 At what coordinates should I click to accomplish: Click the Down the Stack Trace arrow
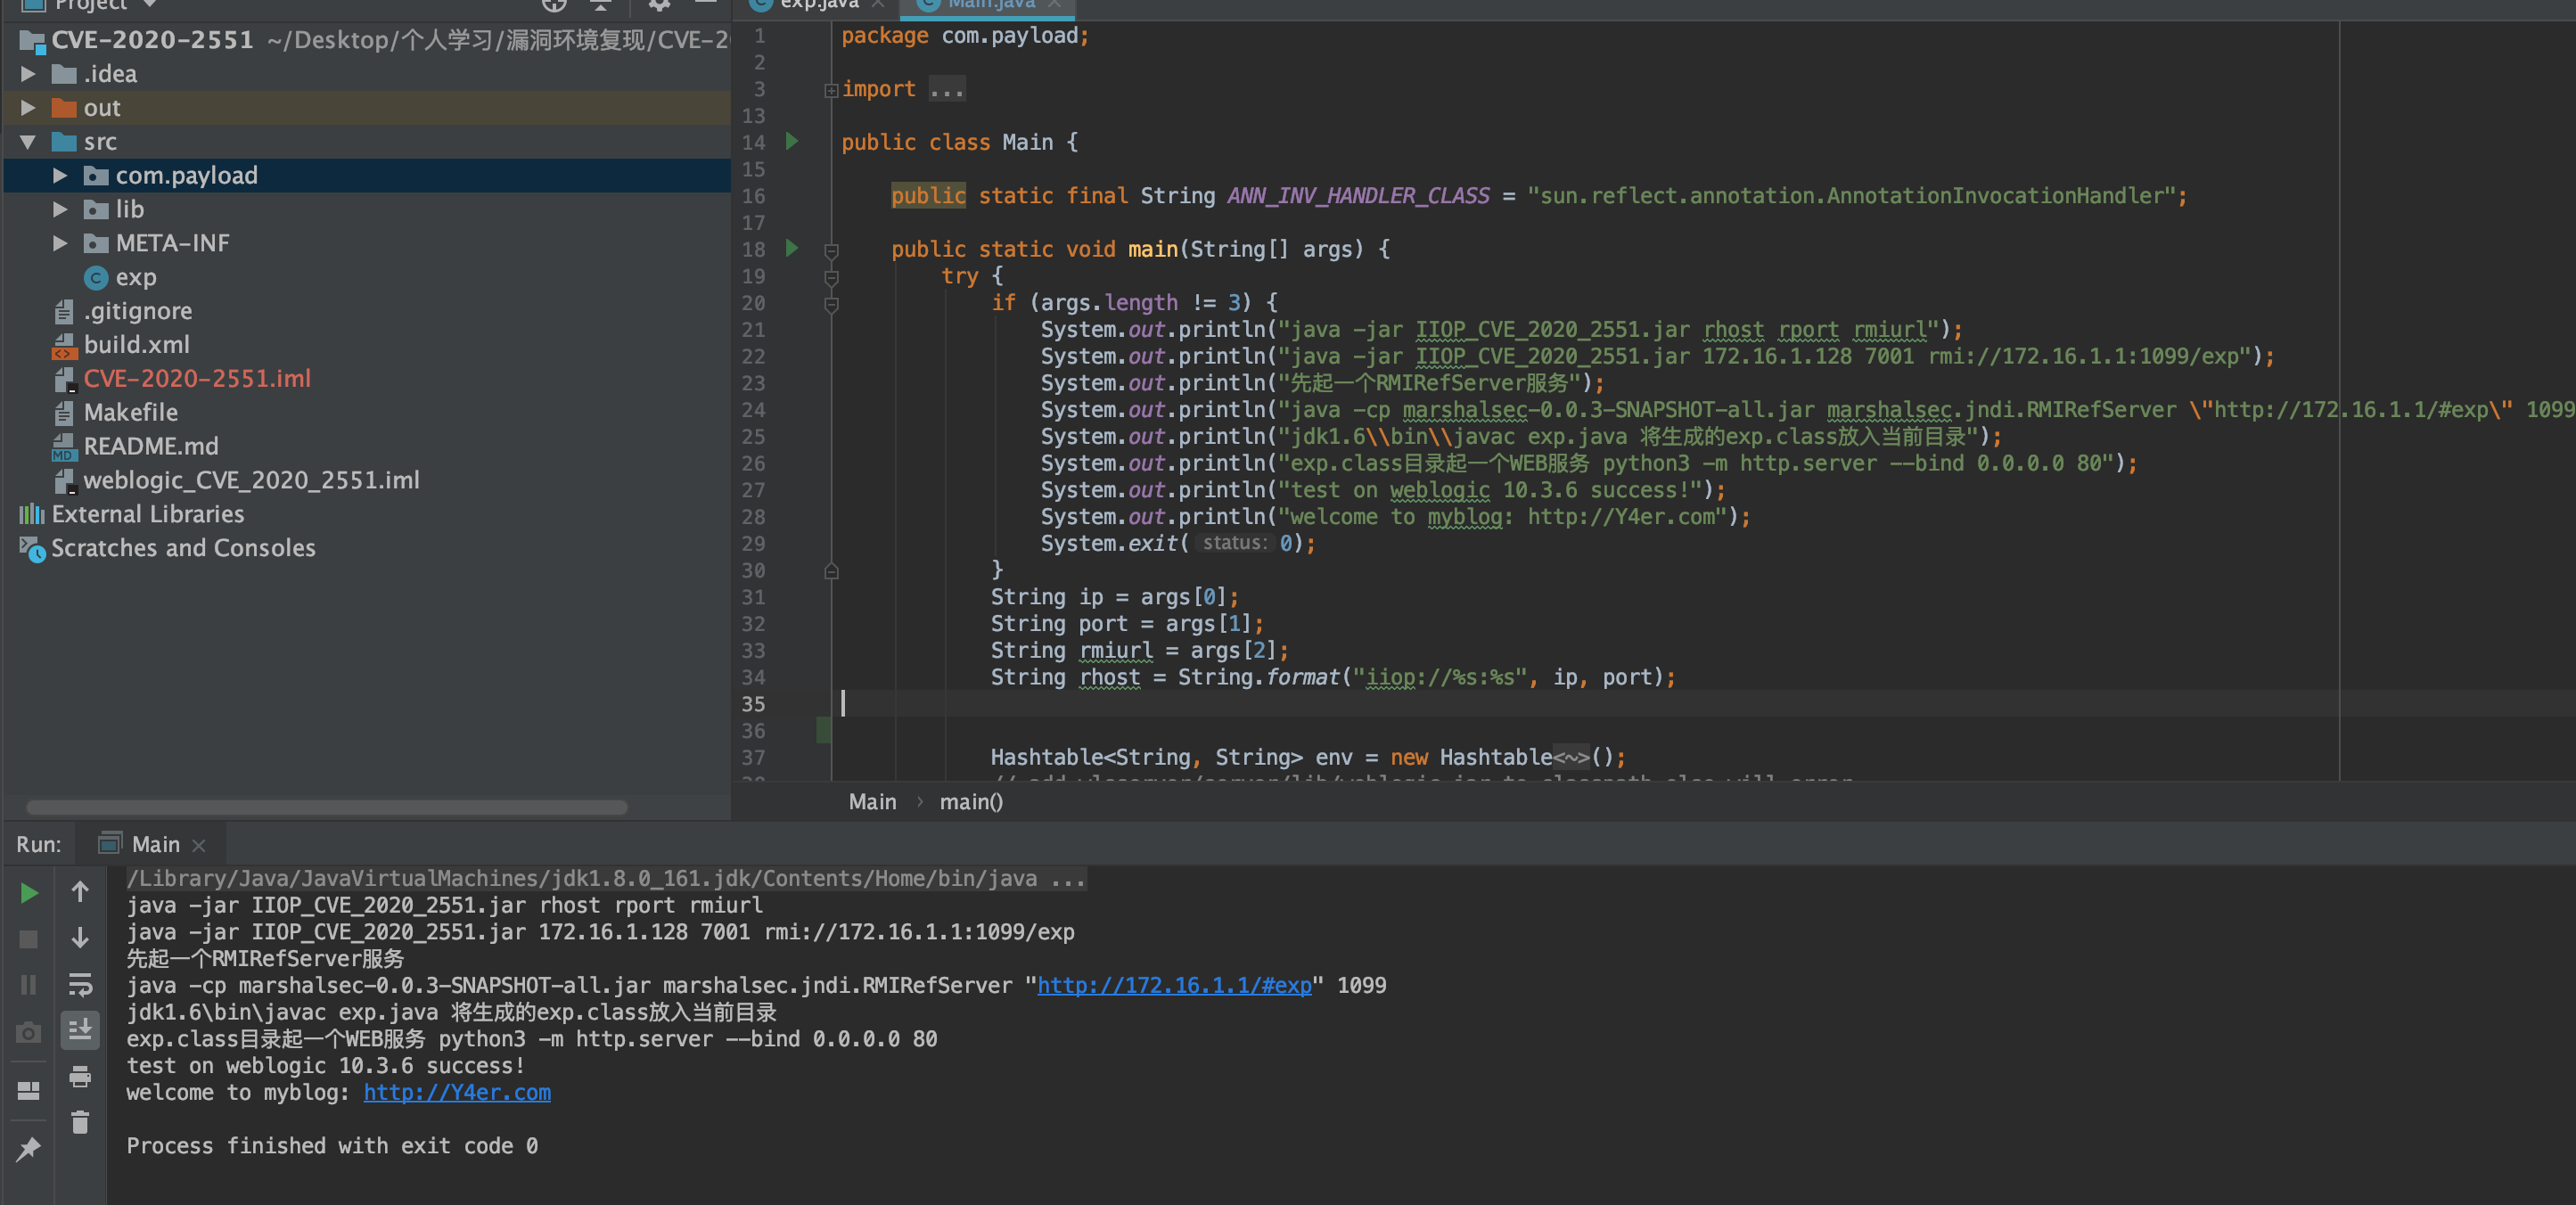click(x=80, y=938)
